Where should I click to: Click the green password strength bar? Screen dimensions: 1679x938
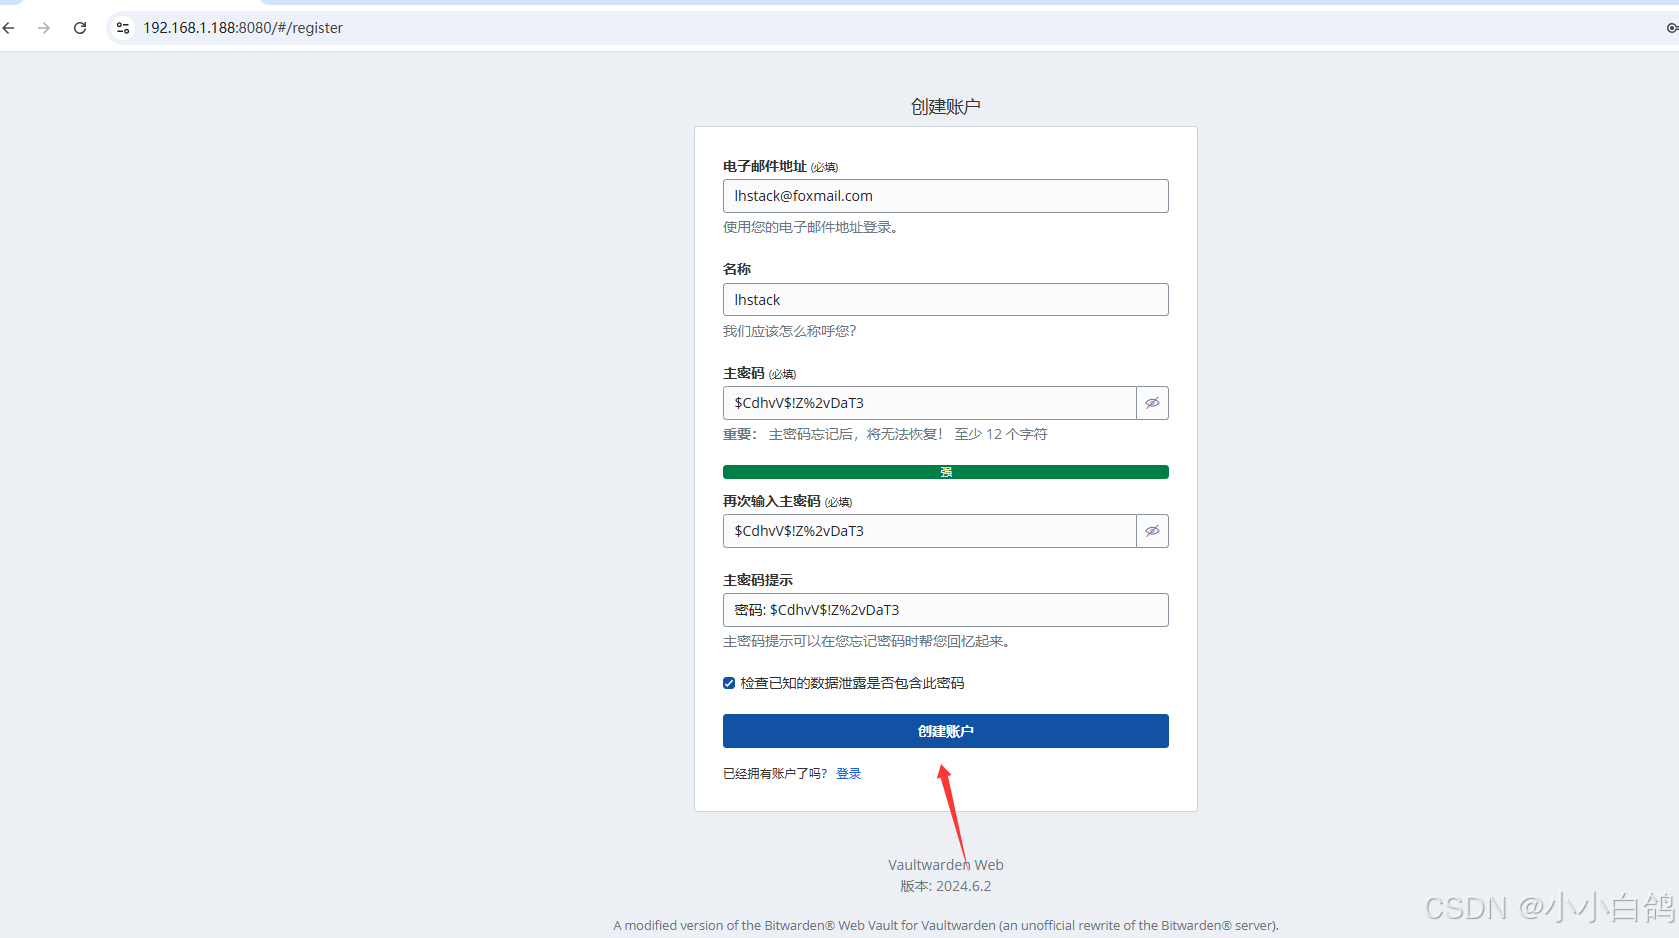point(945,472)
